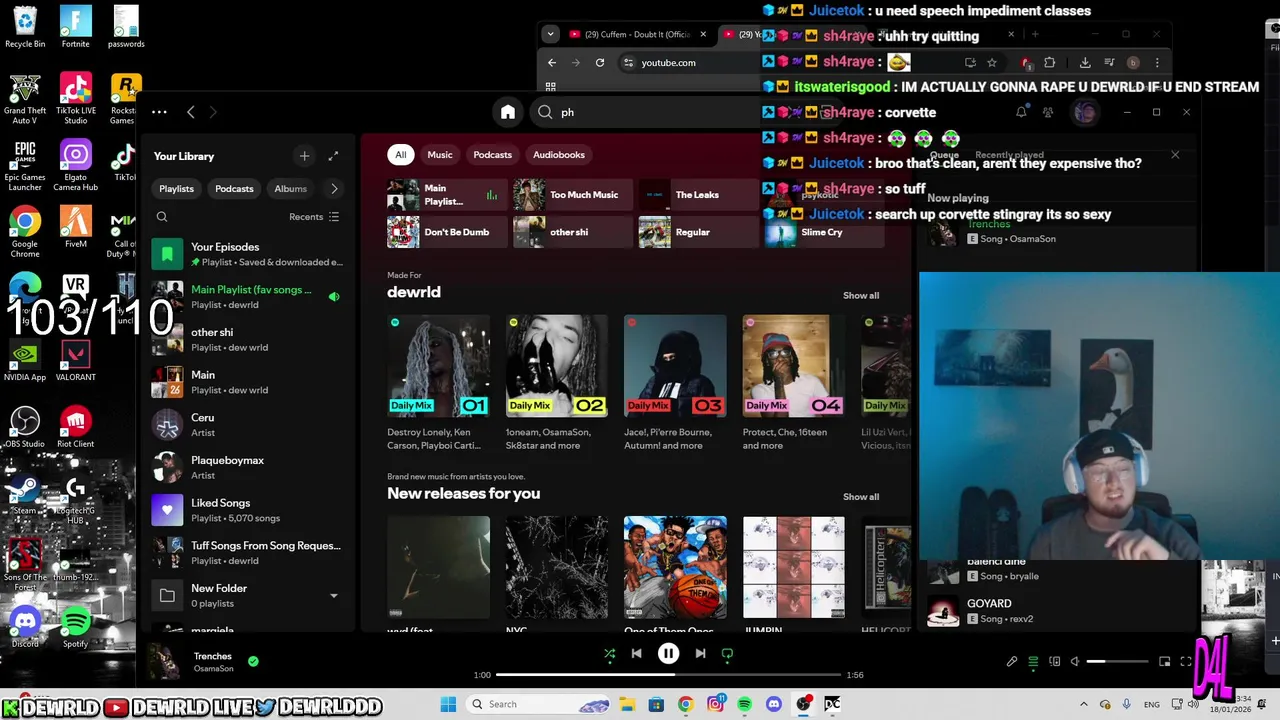Pause the current song
Screen dimensions: 1280x720
pyautogui.click(x=668, y=653)
